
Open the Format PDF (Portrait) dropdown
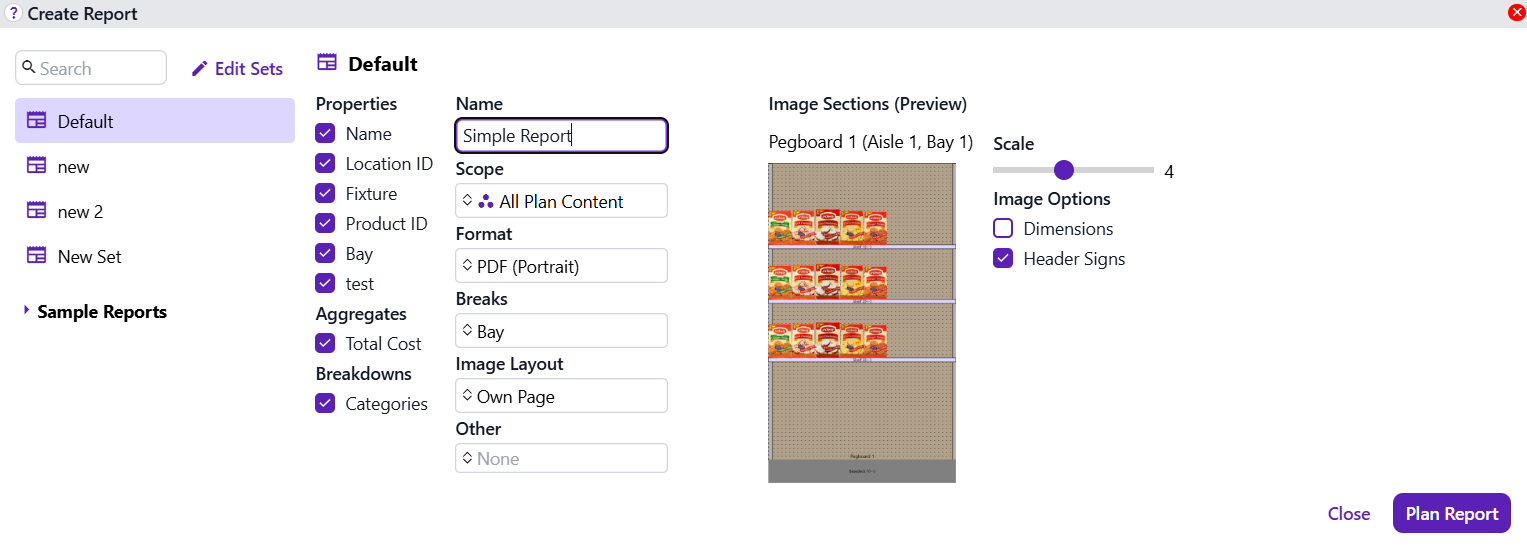coord(561,266)
